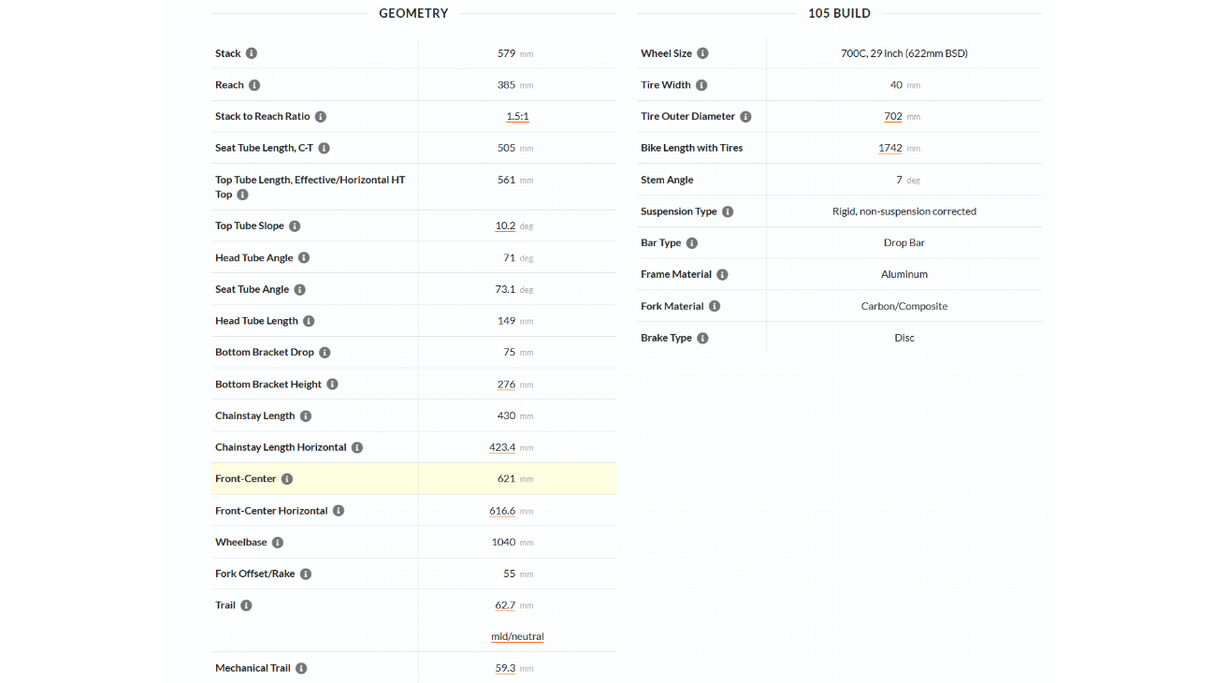Click info icon beside Front-Center
This screenshot has height=683, width=1214.
click(286, 479)
